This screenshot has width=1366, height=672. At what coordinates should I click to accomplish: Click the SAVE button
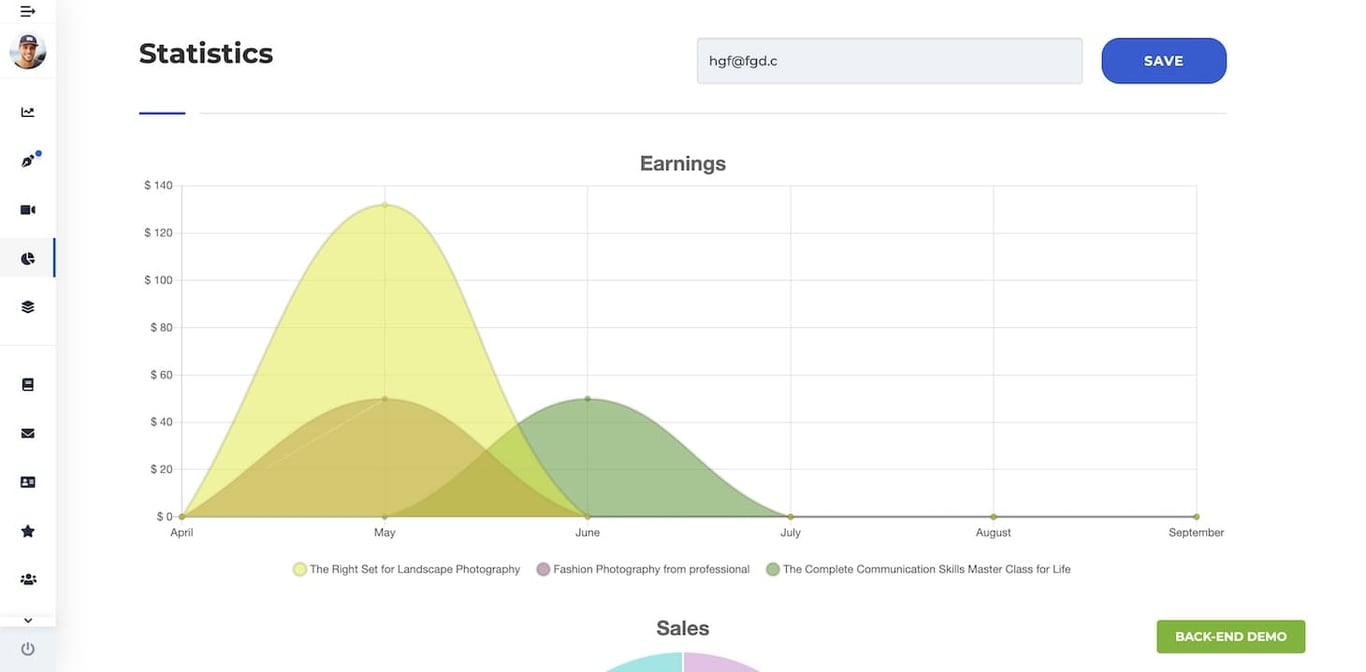[1163, 60]
